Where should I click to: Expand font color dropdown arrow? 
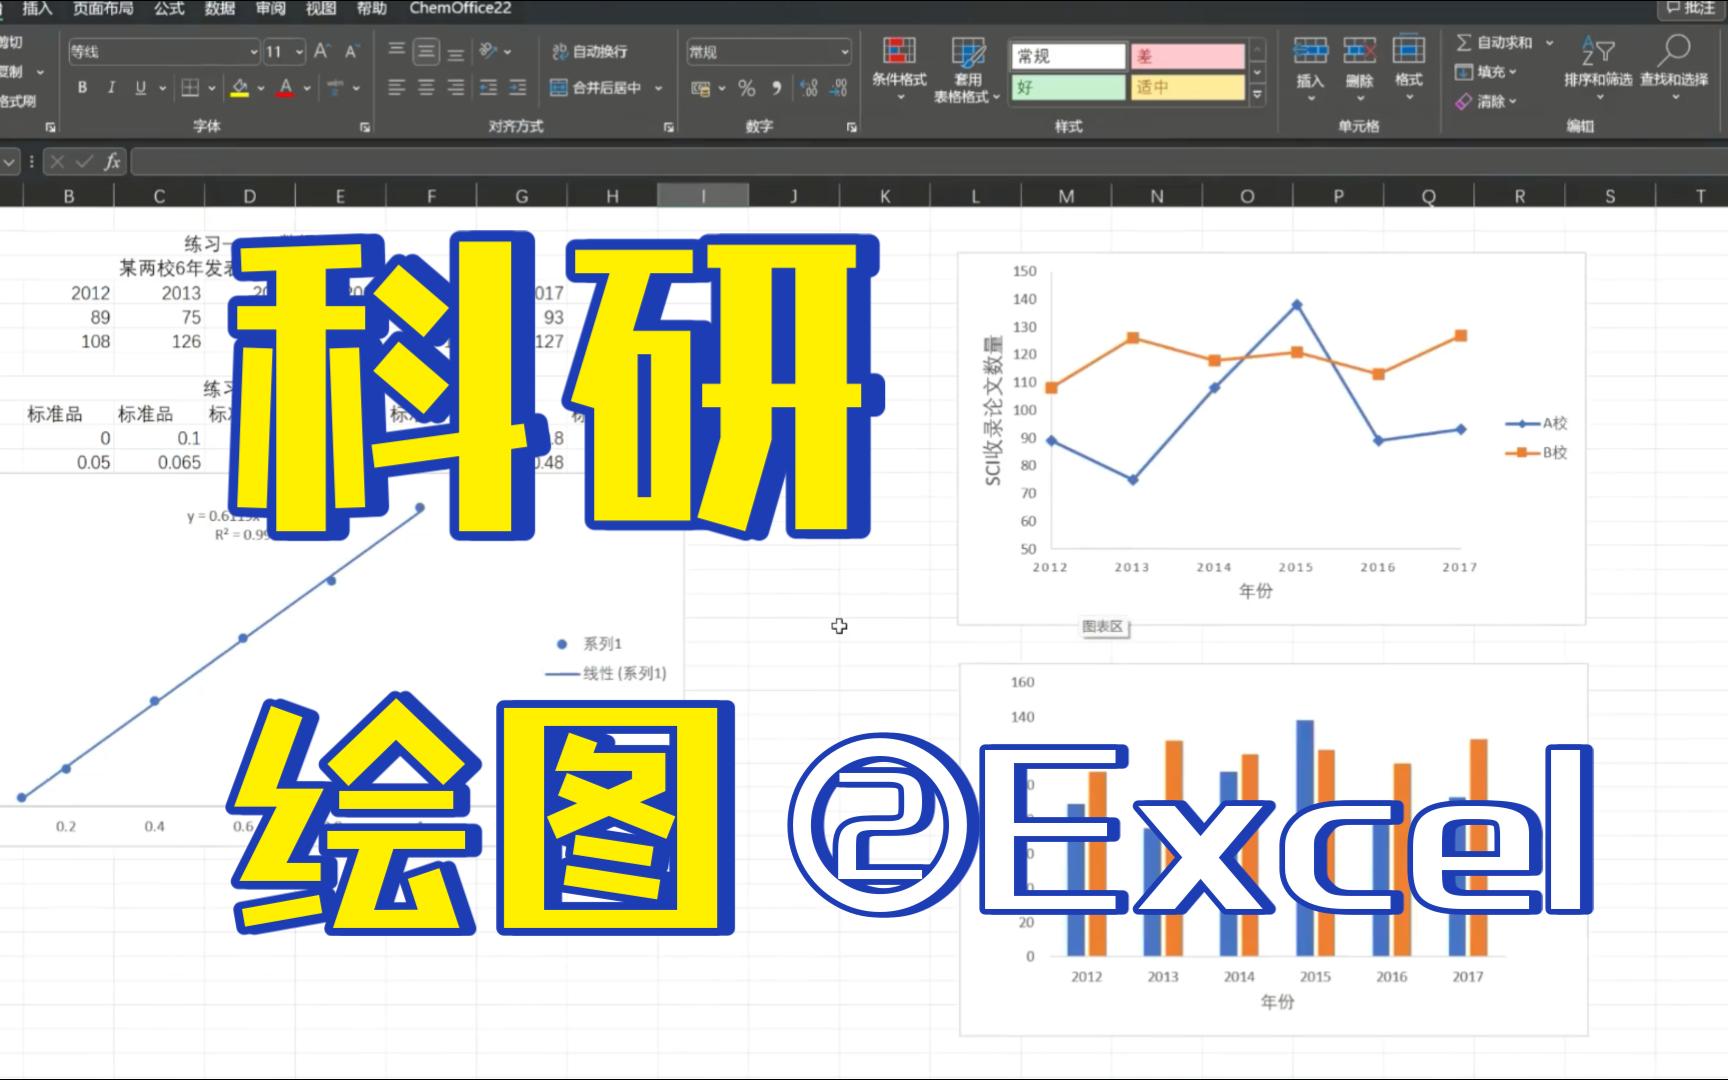(307, 88)
